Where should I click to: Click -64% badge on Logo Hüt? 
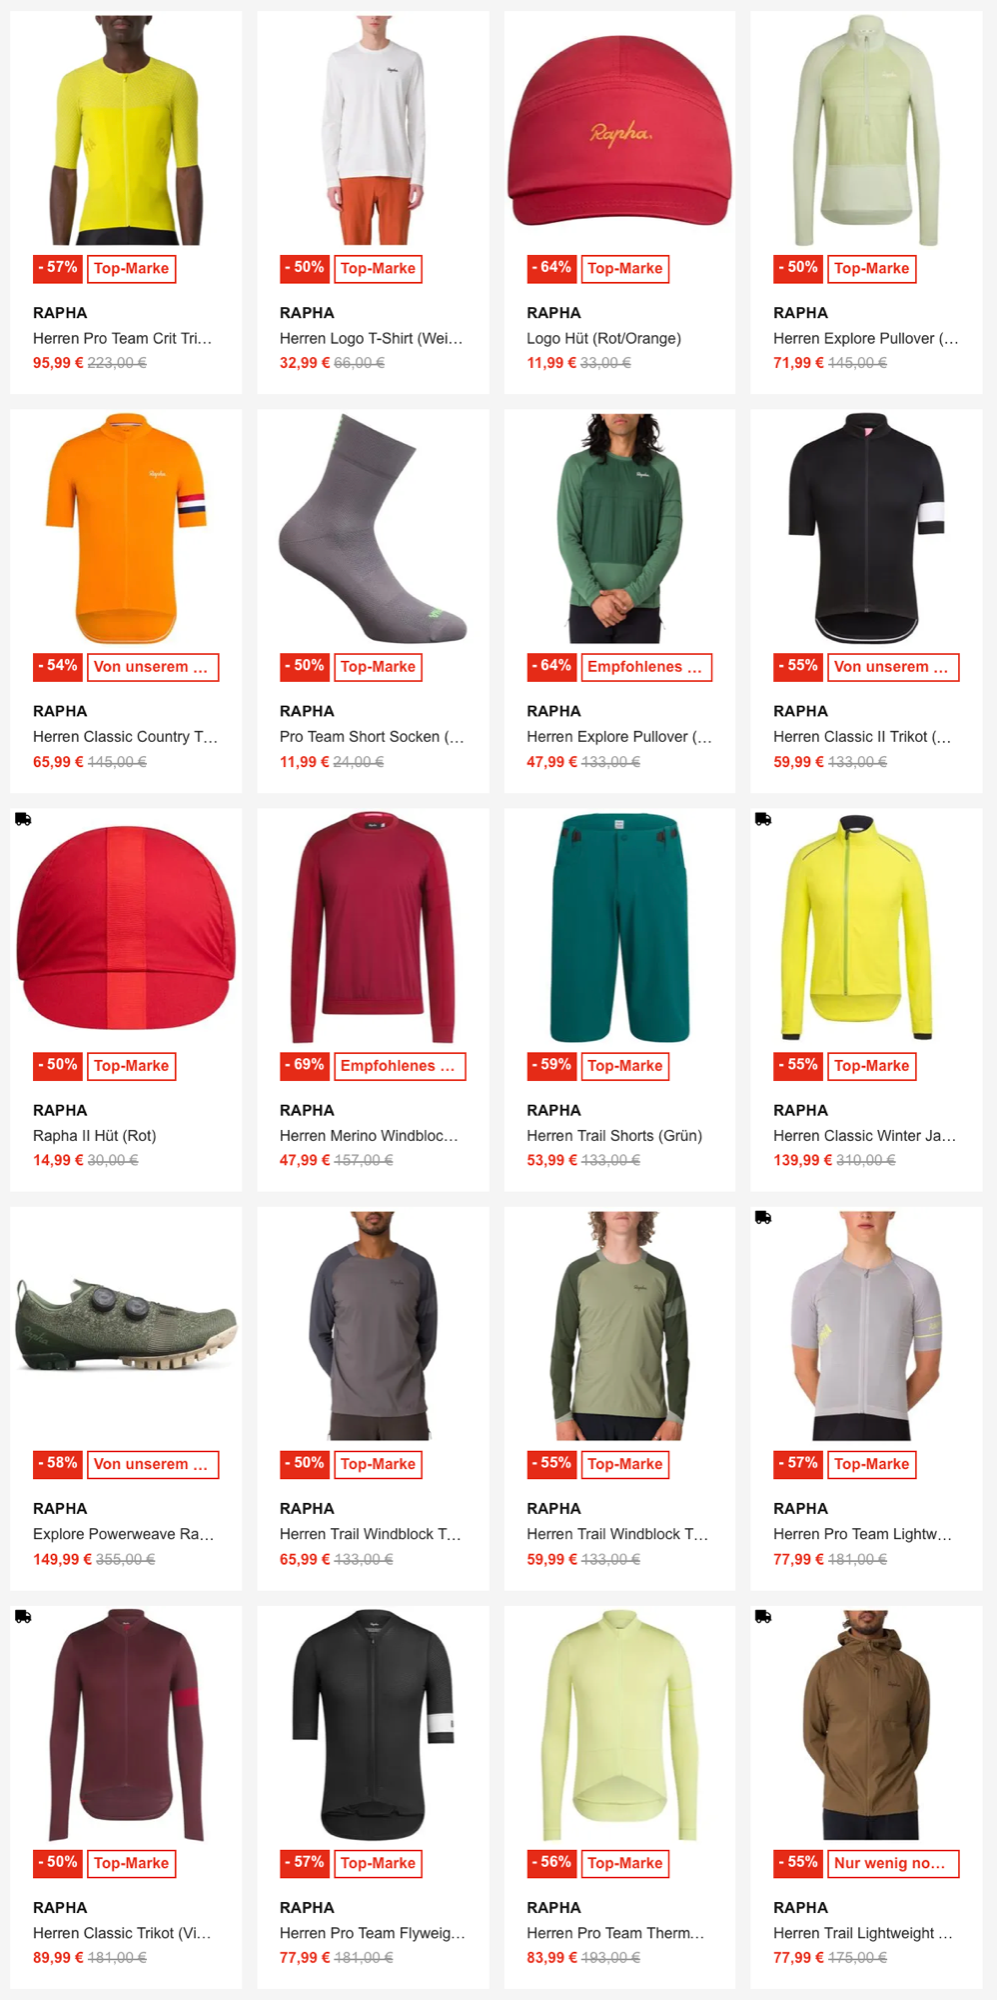click(x=551, y=268)
